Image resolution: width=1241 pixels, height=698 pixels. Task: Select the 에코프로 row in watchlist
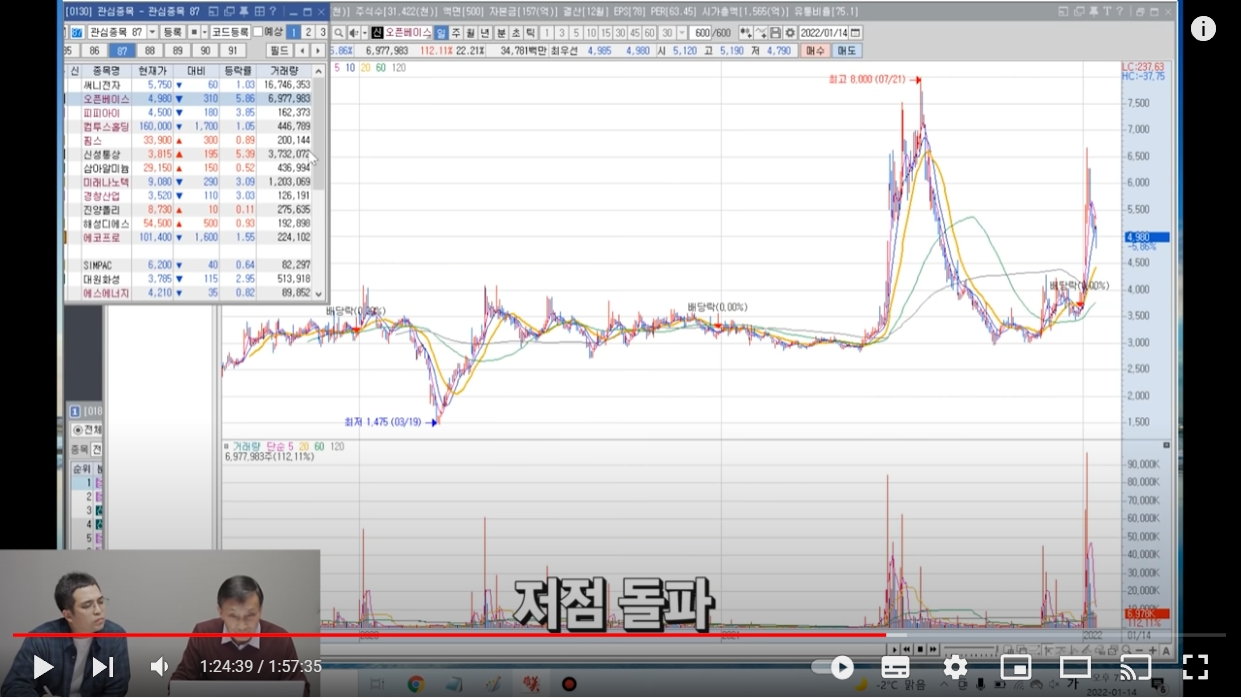point(189,237)
